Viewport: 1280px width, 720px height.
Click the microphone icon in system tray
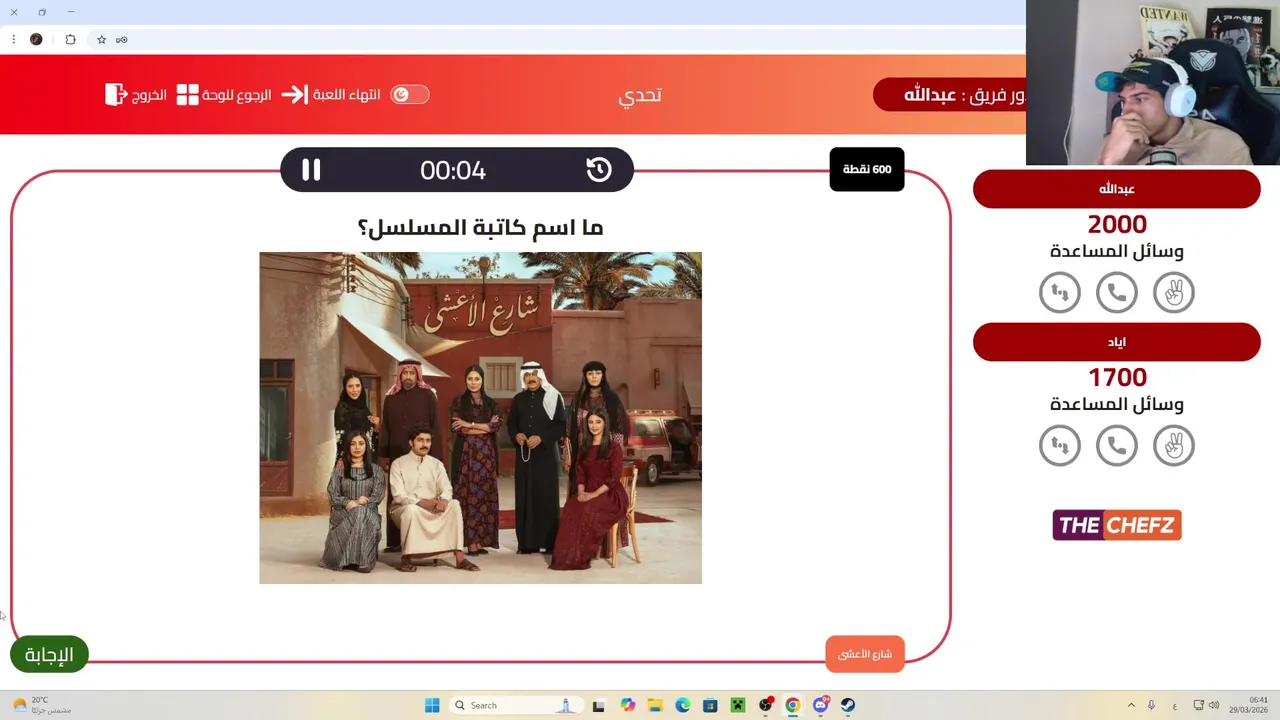click(1152, 705)
